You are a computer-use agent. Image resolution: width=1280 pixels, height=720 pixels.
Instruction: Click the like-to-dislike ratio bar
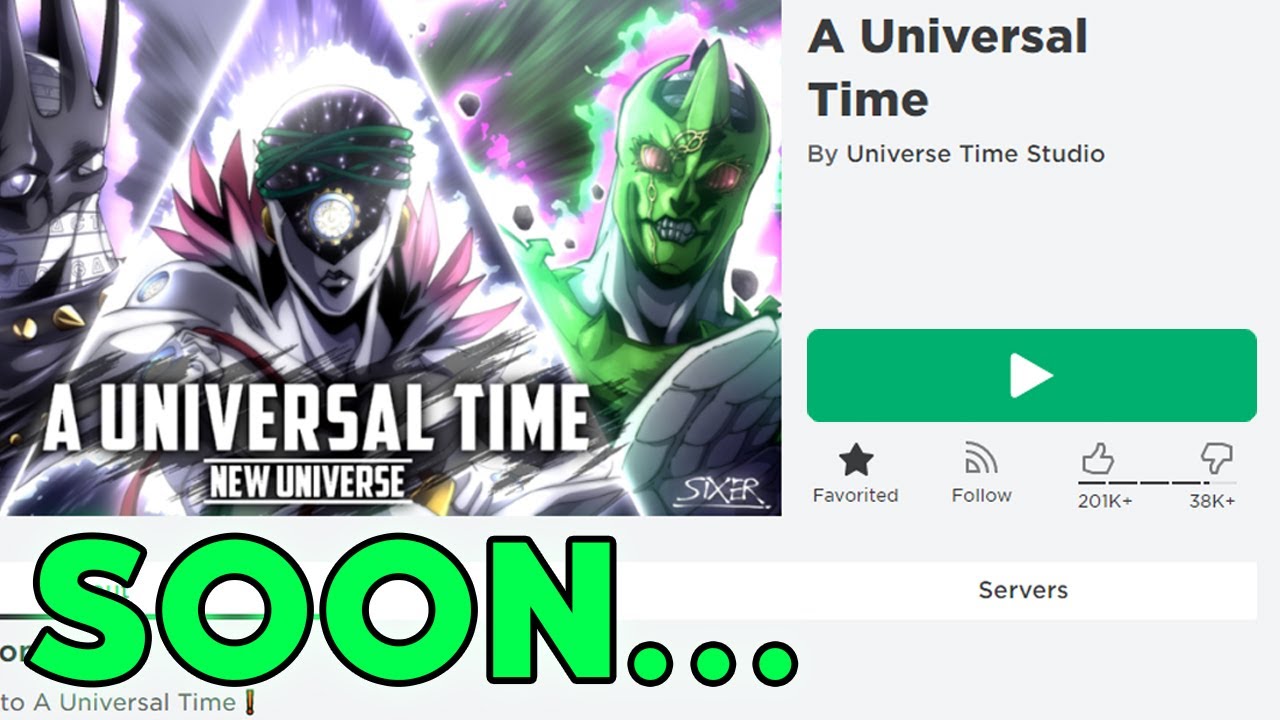coord(1156,482)
